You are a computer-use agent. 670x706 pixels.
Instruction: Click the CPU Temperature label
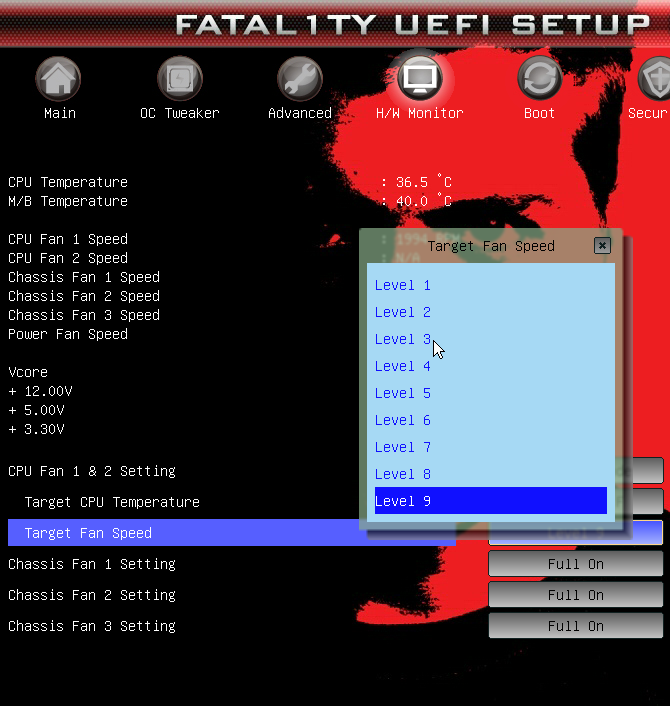pos(68,182)
